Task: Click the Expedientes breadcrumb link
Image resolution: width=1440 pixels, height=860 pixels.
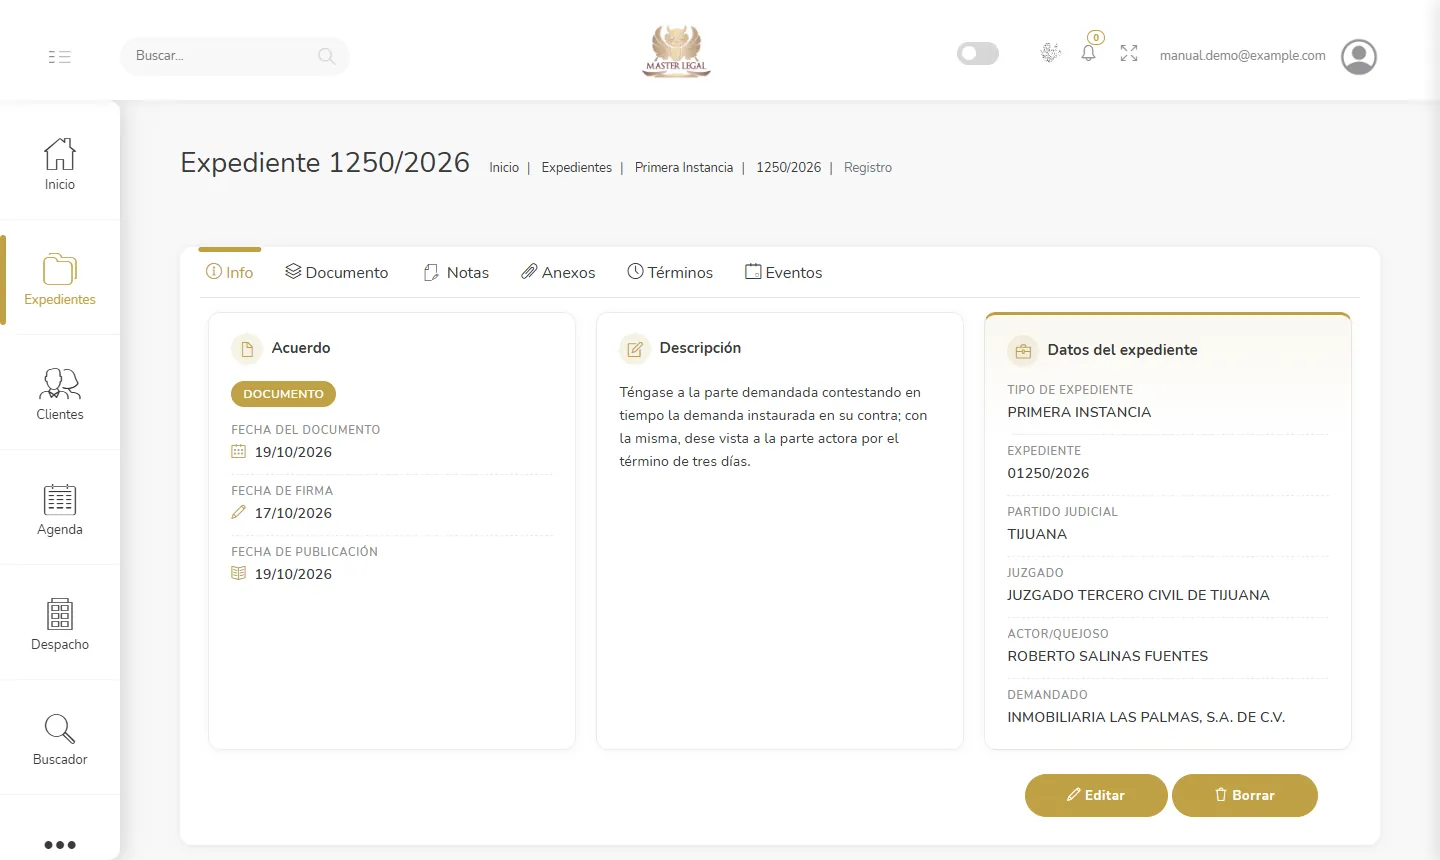Action: point(577,168)
